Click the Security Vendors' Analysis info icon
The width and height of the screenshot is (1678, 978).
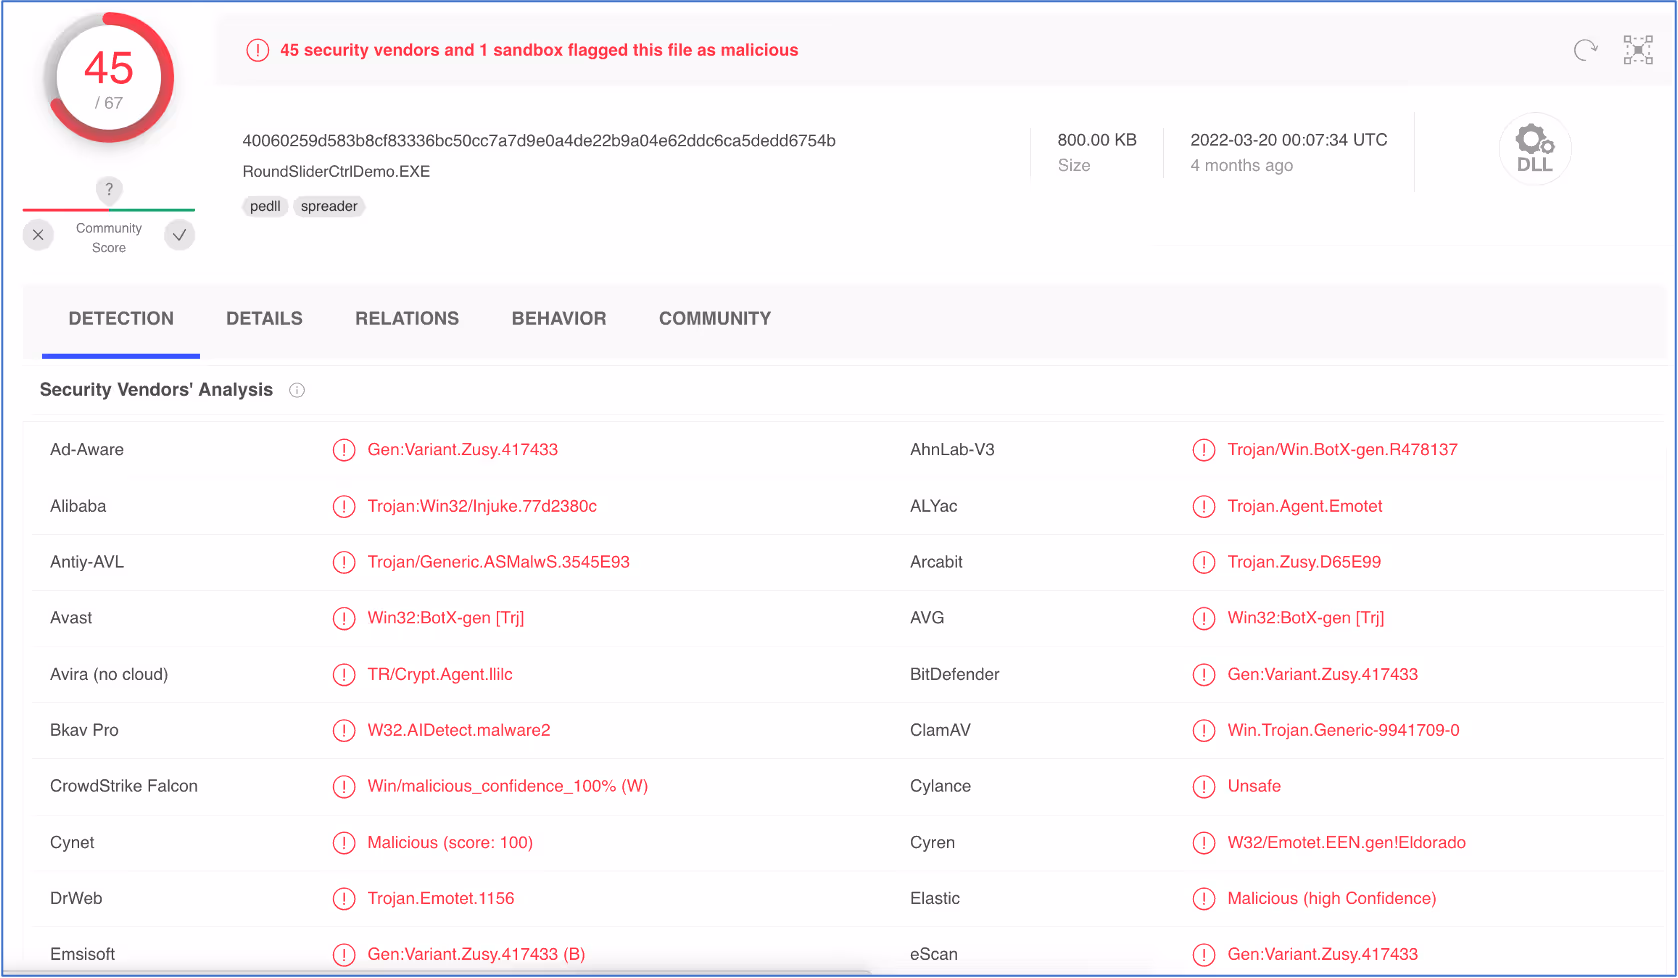tap(297, 390)
